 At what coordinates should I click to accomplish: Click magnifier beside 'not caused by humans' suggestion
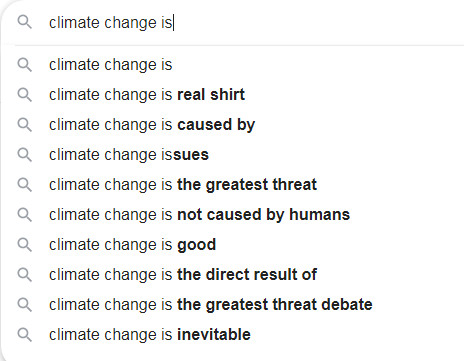tap(24, 215)
